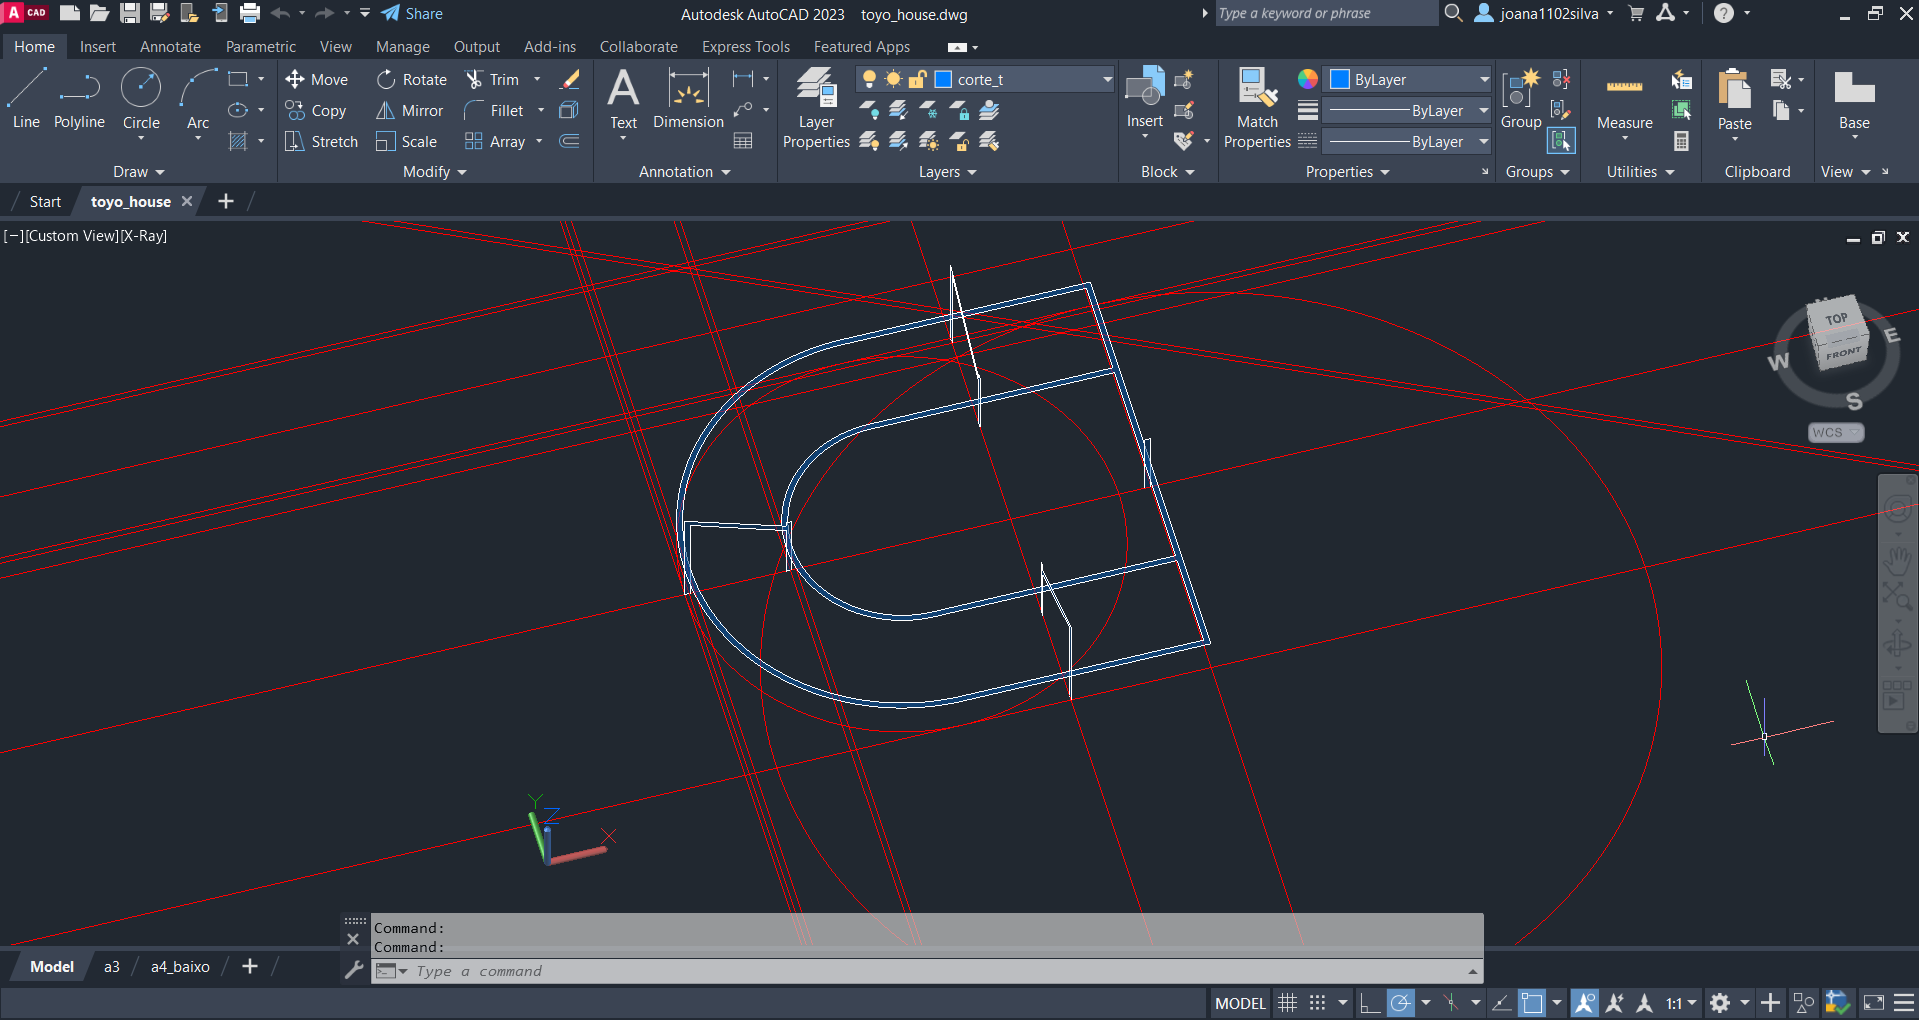The image size is (1919, 1020).
Task: Toggle ortho mode in status bar
Action: coord(1370,1003)
